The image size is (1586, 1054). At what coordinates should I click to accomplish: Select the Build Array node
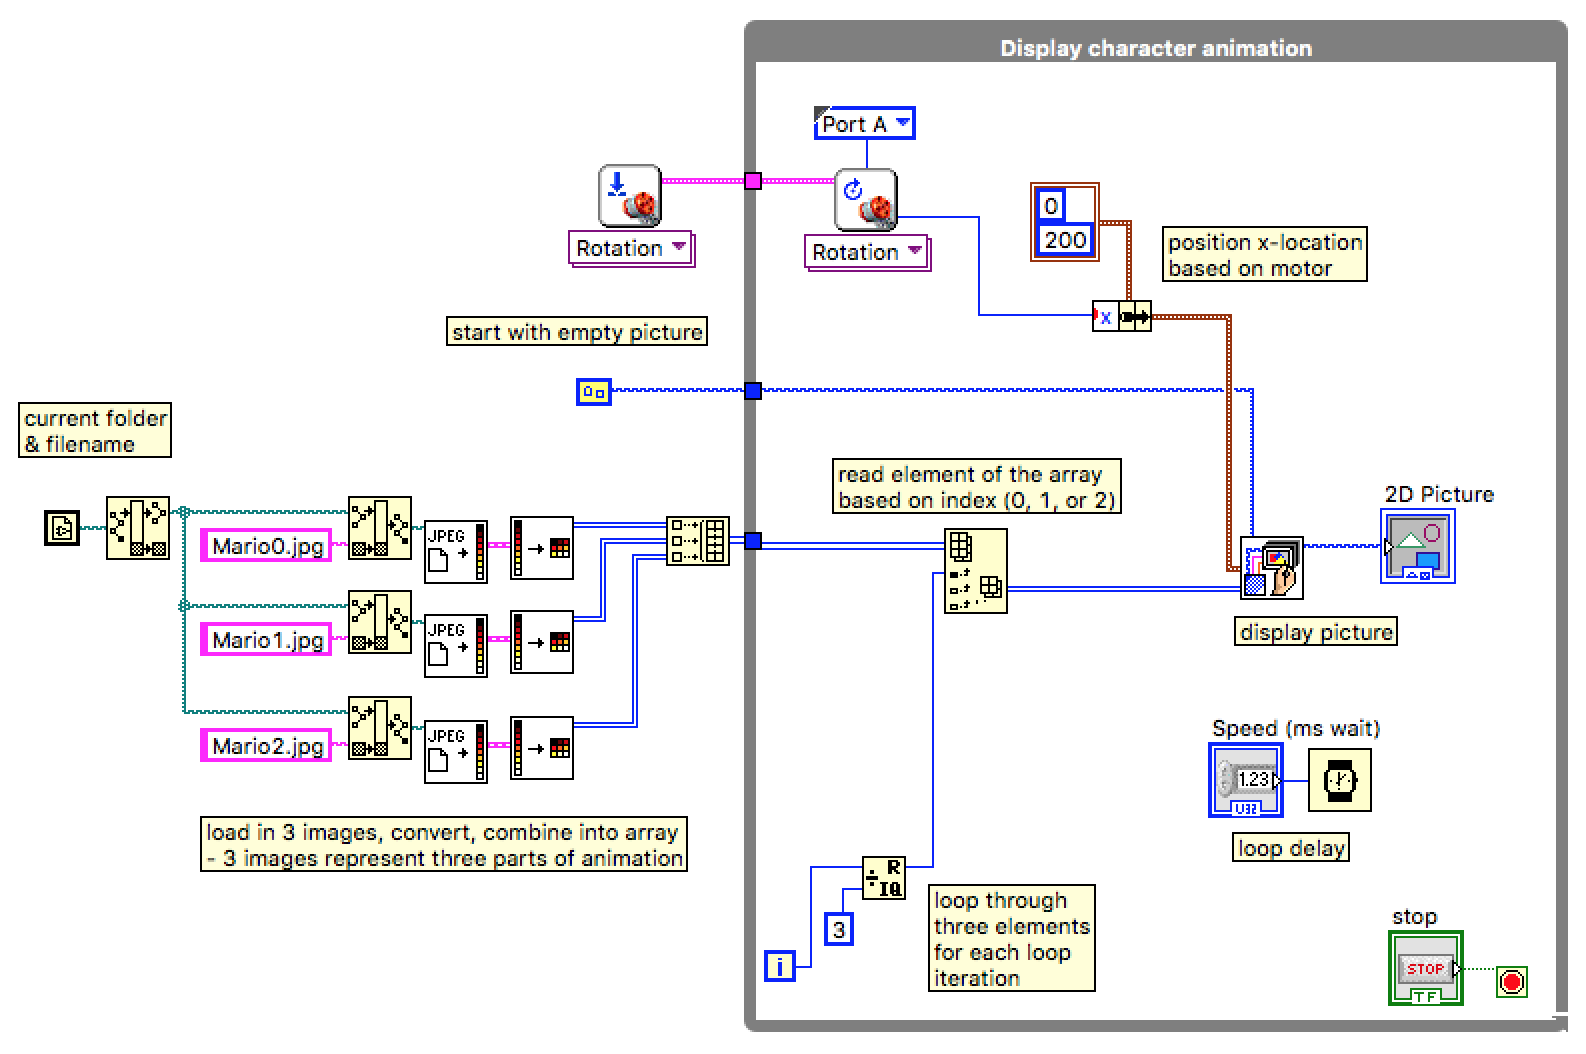(x=697, y=541)
